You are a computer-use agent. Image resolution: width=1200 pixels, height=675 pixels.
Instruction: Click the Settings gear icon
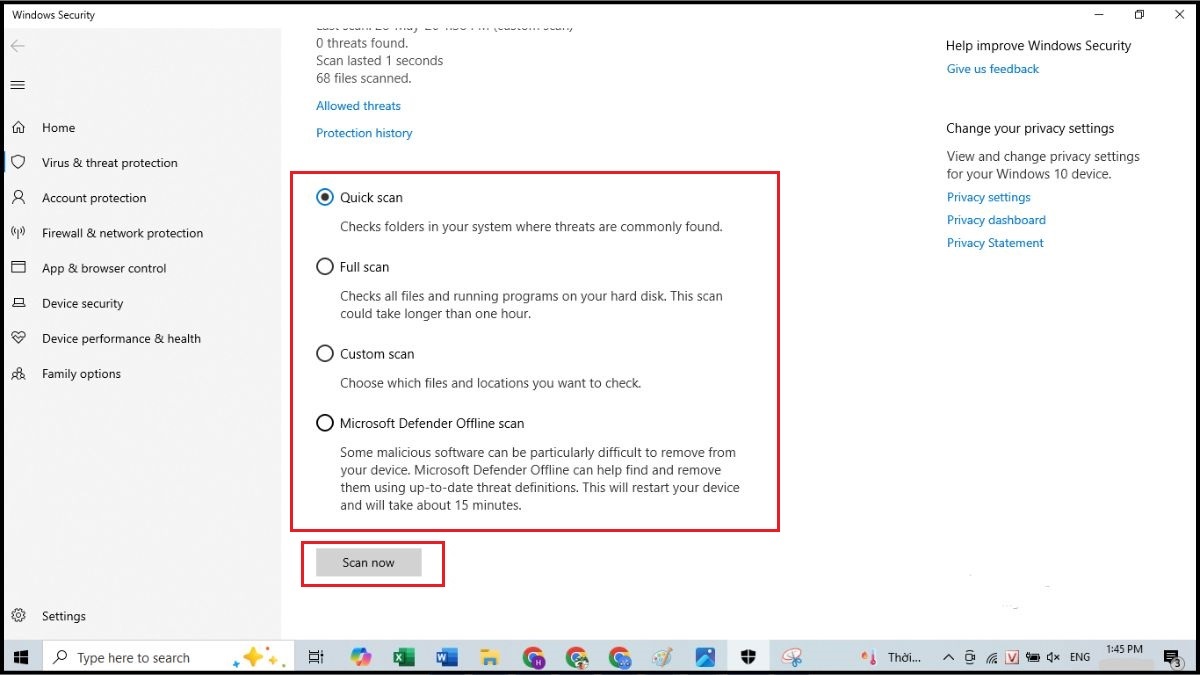[18, 616]
